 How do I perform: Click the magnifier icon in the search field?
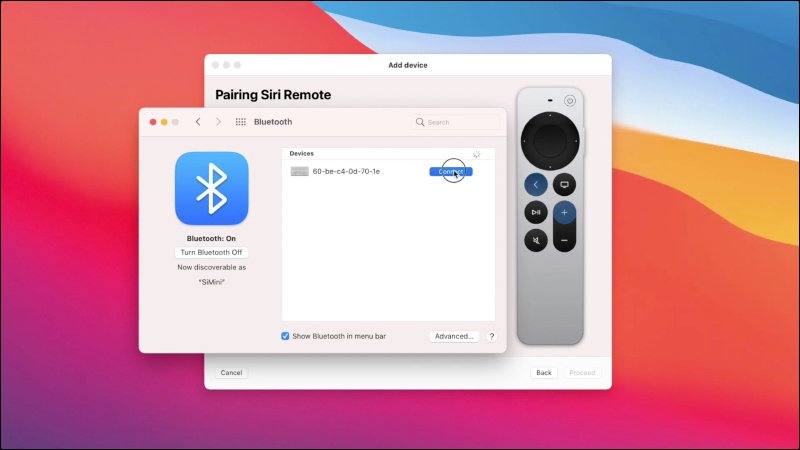(420, 122)
